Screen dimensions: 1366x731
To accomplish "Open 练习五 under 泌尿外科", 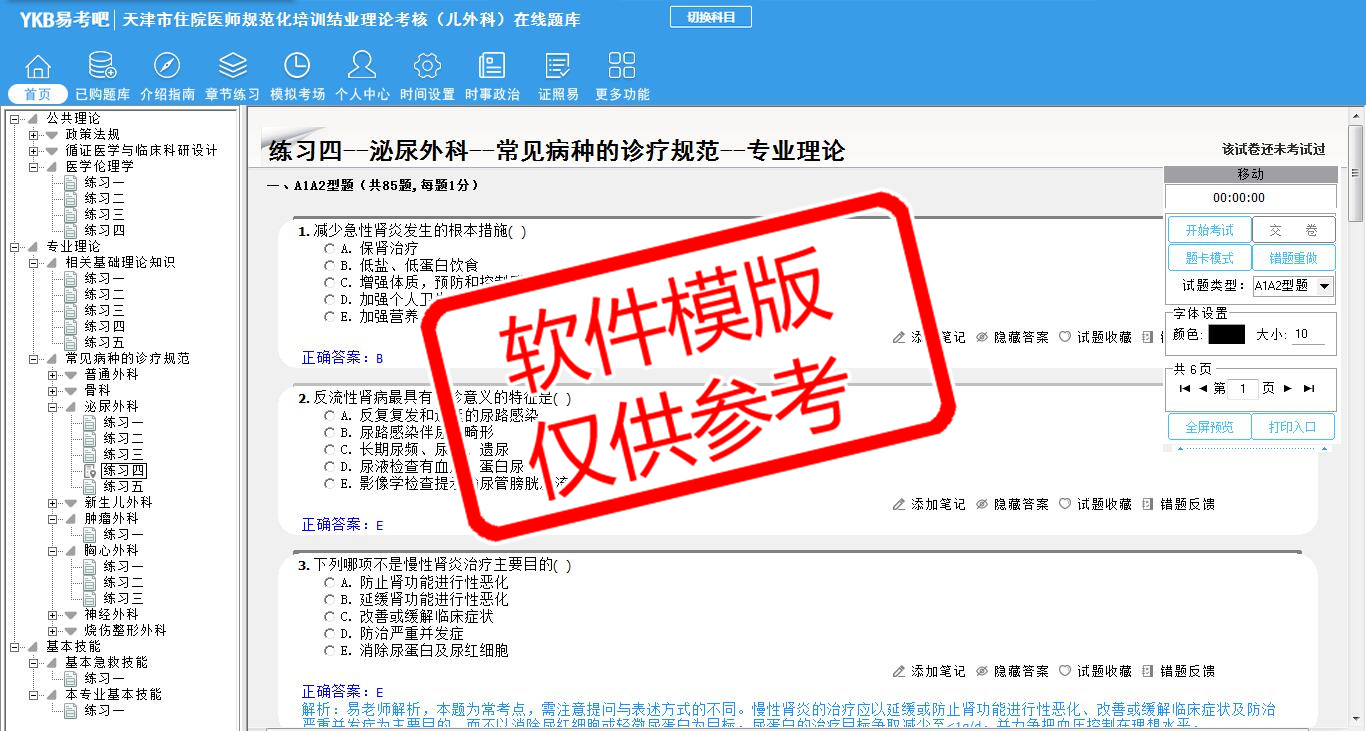I will pos(123,487).
